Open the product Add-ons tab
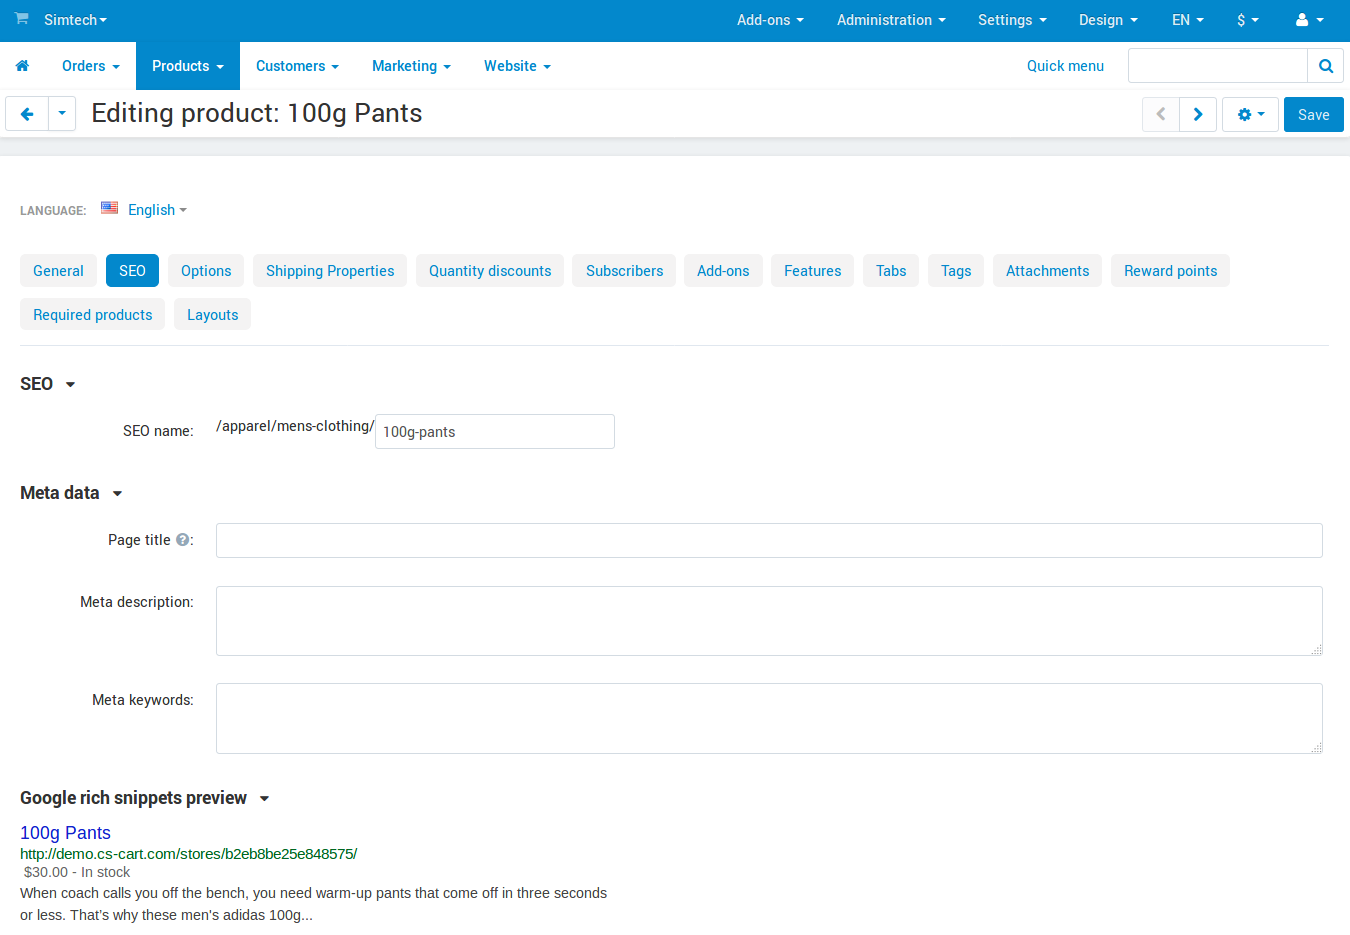This screenshot has height=935, width=1350. coord(723,271)
